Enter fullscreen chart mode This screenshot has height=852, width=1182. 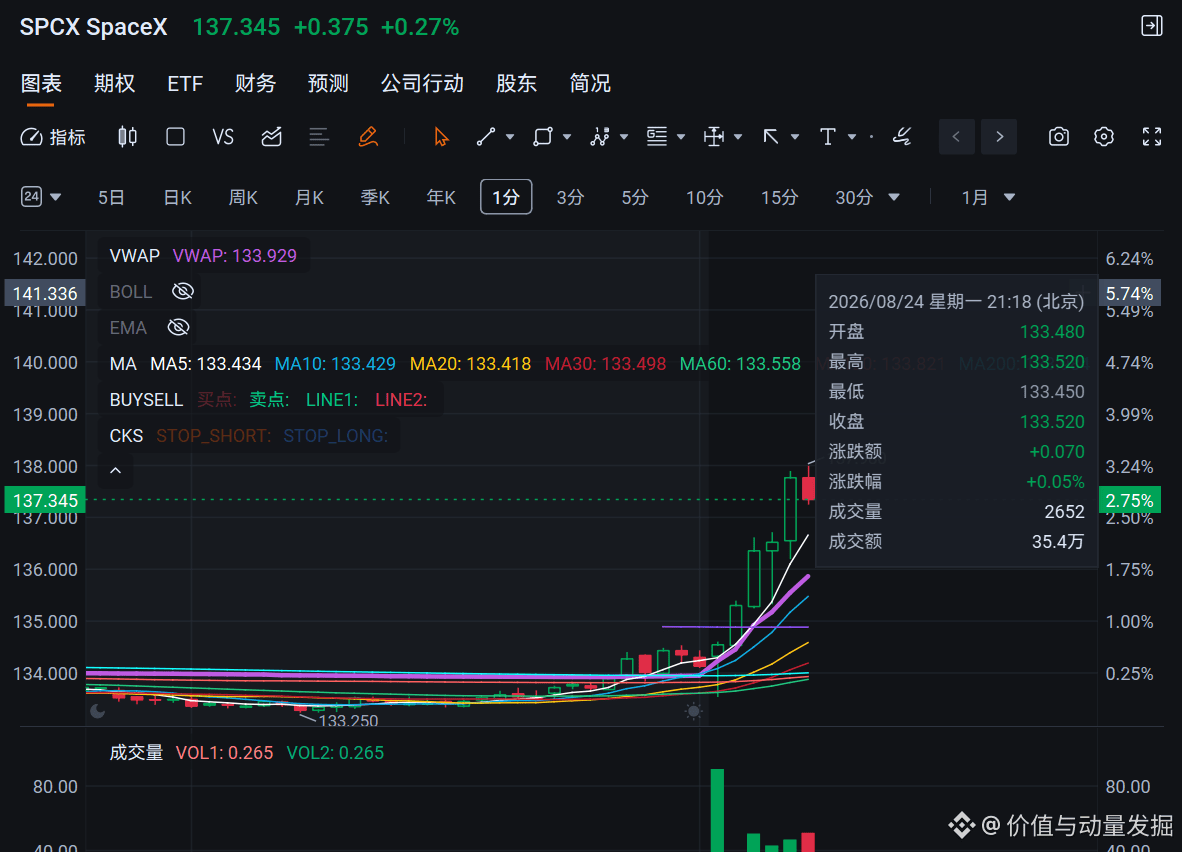coord(1152,137)
